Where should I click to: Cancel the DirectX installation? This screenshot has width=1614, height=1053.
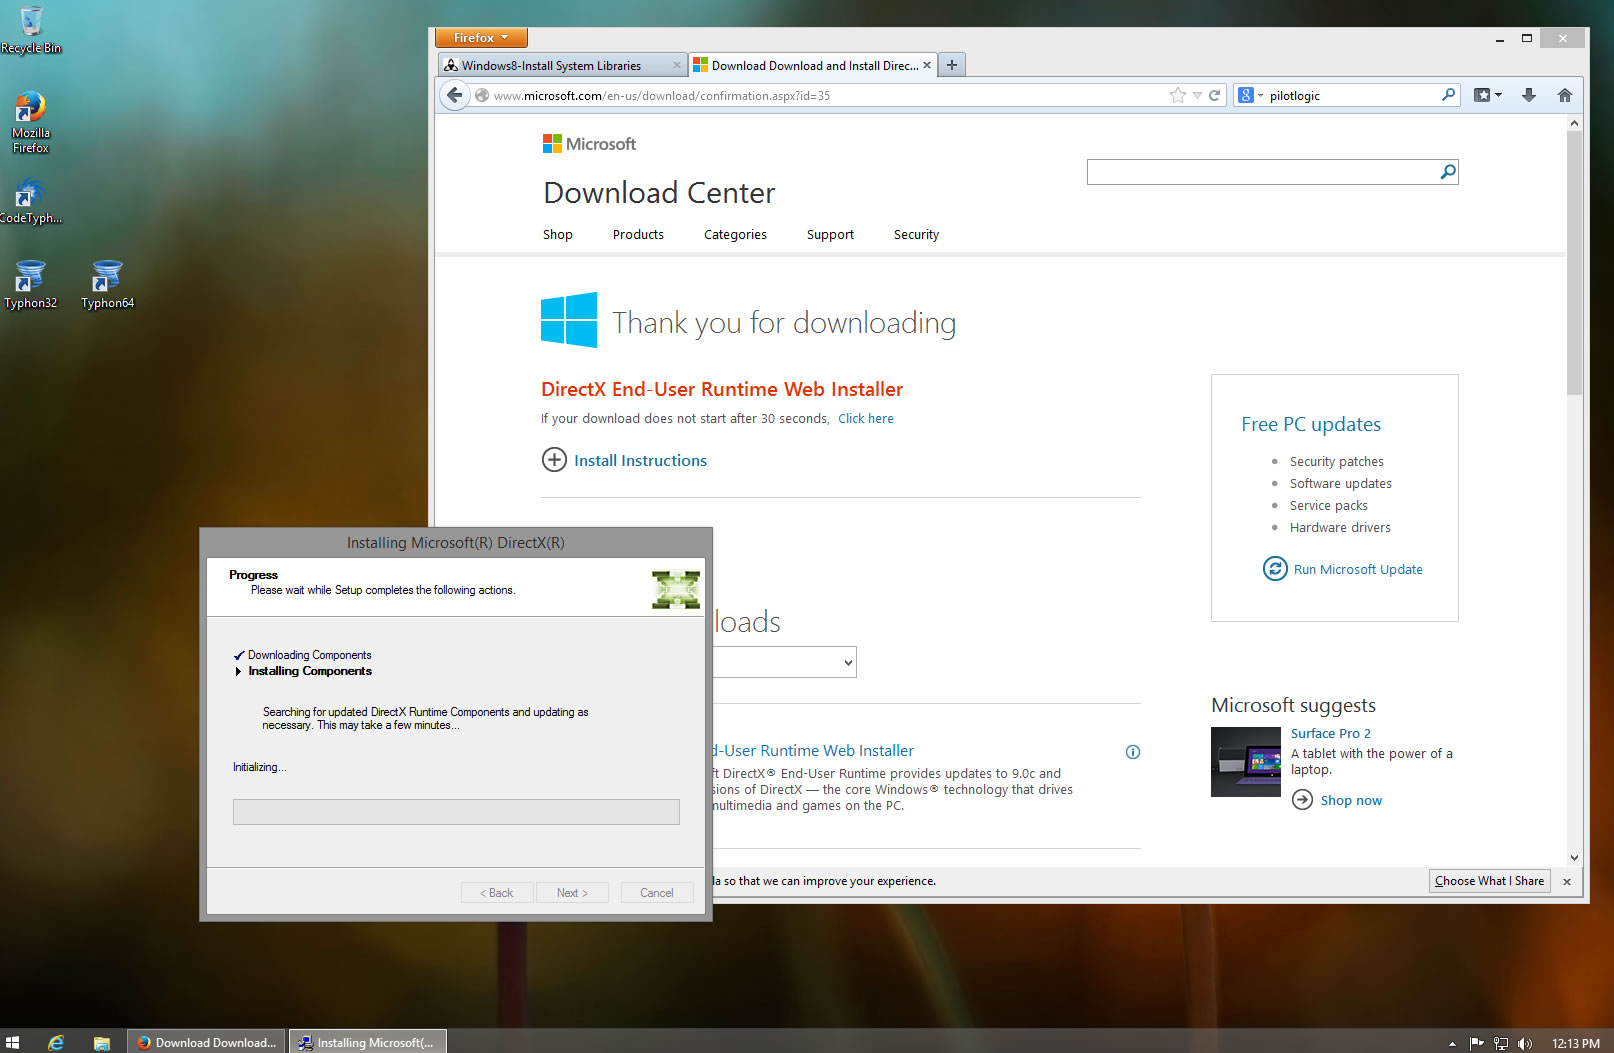657,892
